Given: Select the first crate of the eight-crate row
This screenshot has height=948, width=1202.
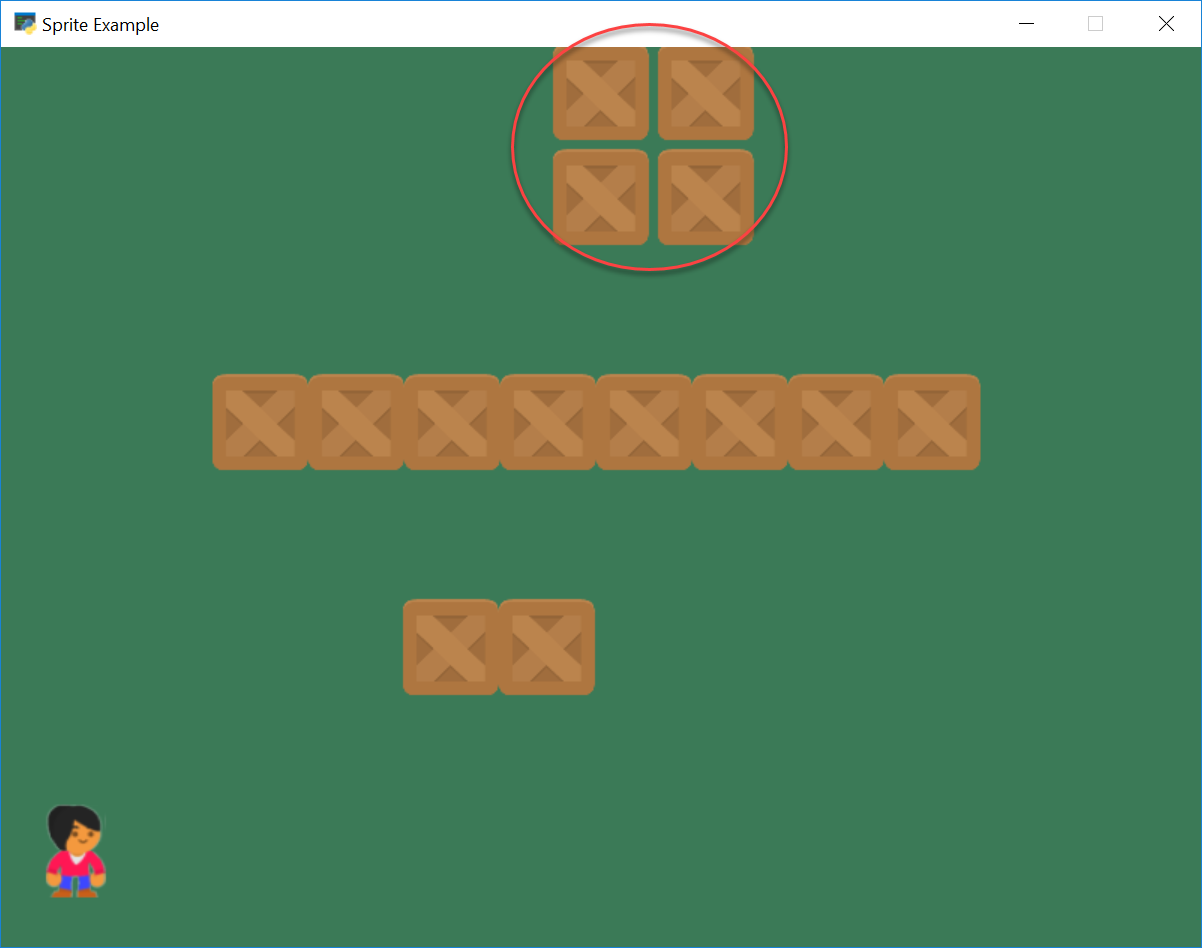Looking at the screenshot, I should (x=260, y=422).
